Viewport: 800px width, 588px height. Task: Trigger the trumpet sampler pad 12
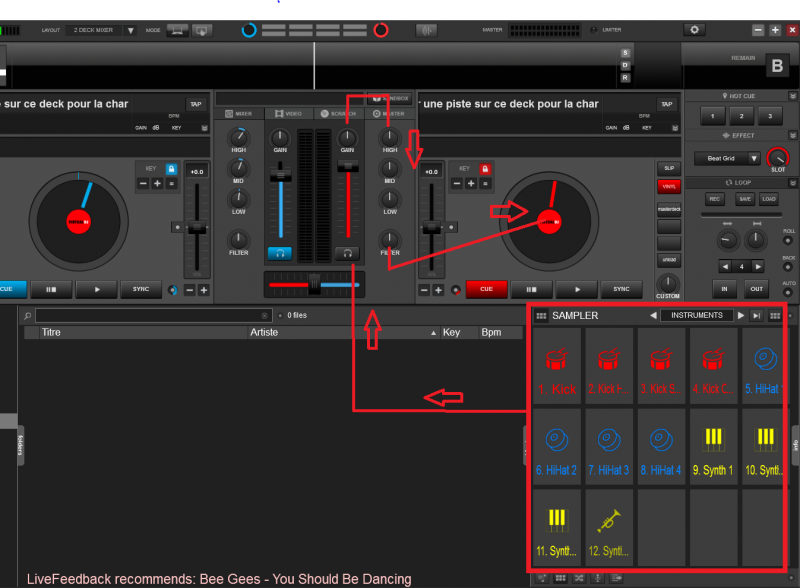608,528
